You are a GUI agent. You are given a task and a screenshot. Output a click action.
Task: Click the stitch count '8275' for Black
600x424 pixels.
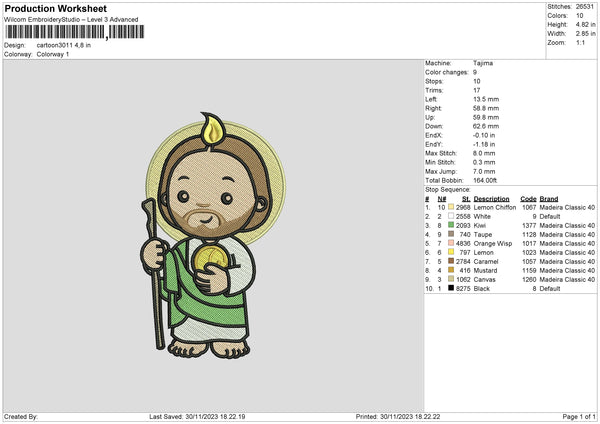463,289
